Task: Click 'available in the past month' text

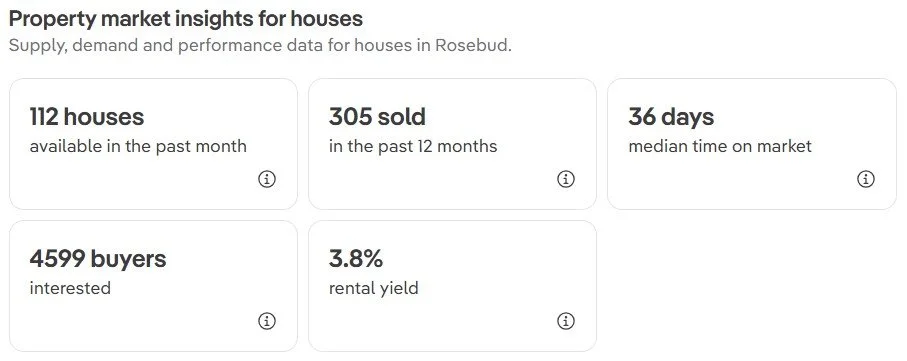Action: point(138,146)
